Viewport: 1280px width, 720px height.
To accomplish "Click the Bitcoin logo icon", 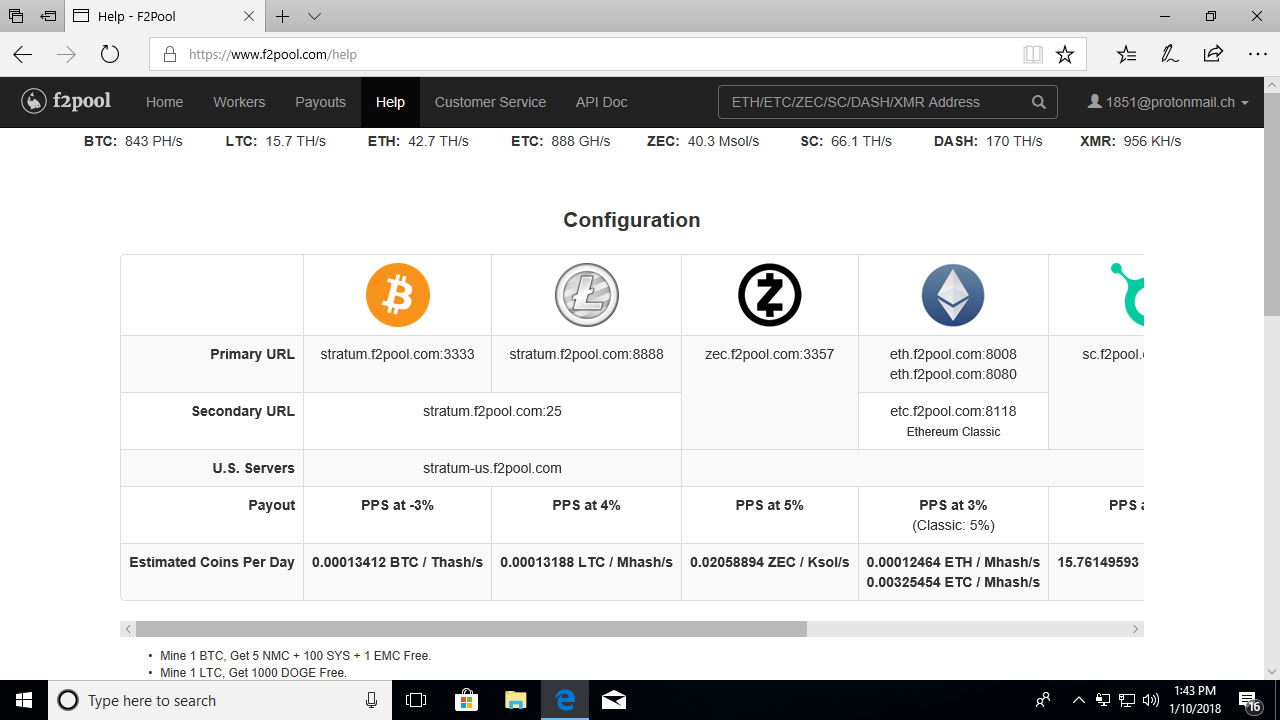I will [398, 295].
